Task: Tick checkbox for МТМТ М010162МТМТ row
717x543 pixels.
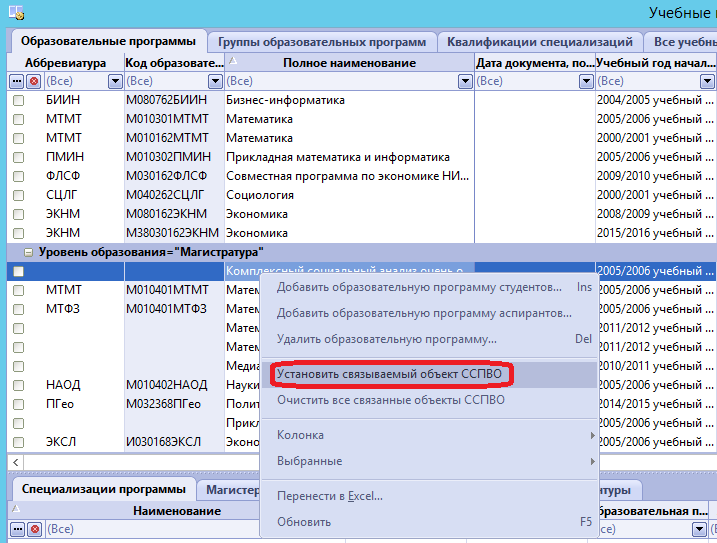Action: pos(18,138)
